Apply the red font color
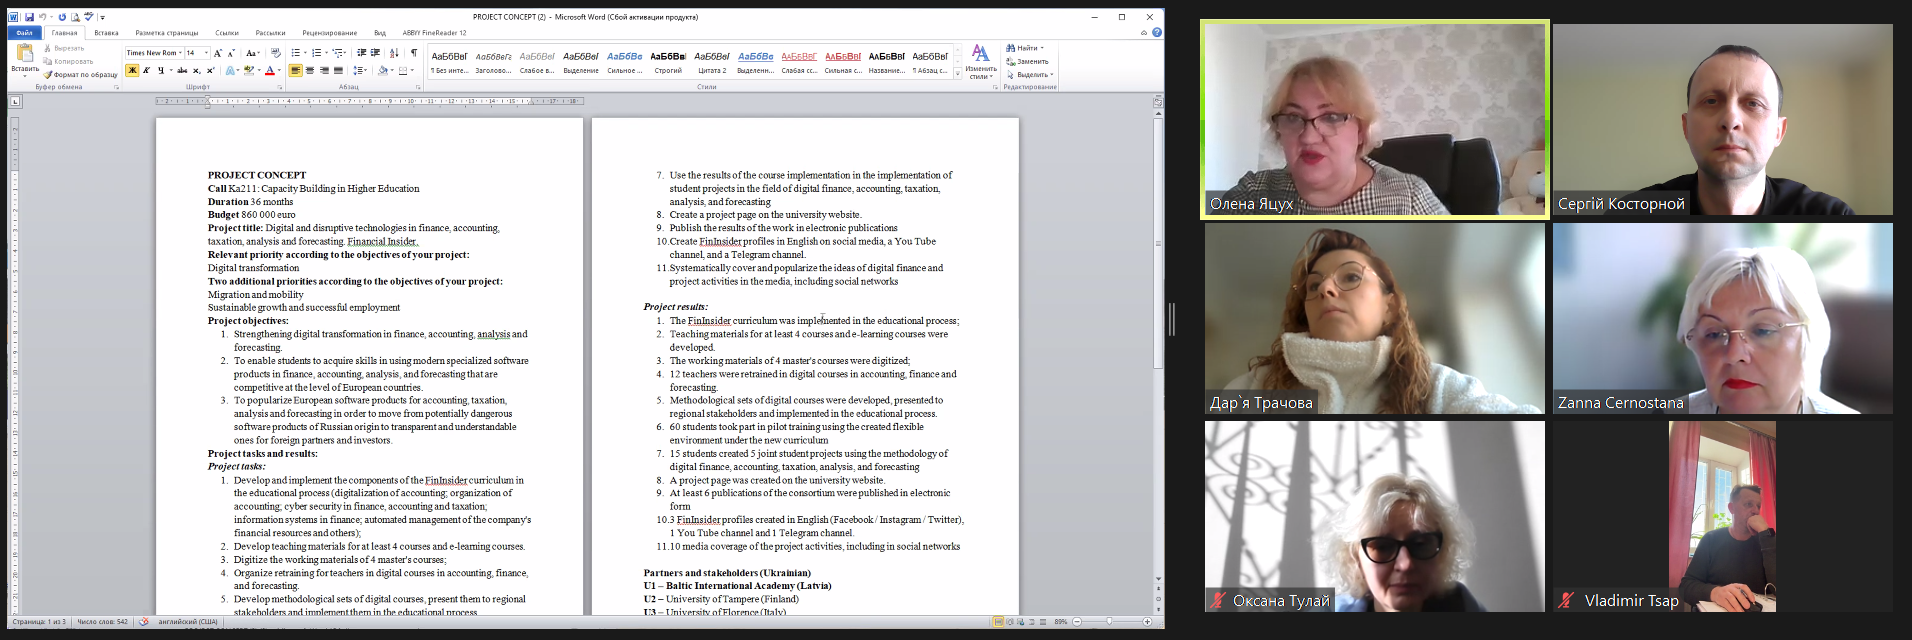This screenshot has height=640, width=1912. point(269,70)
